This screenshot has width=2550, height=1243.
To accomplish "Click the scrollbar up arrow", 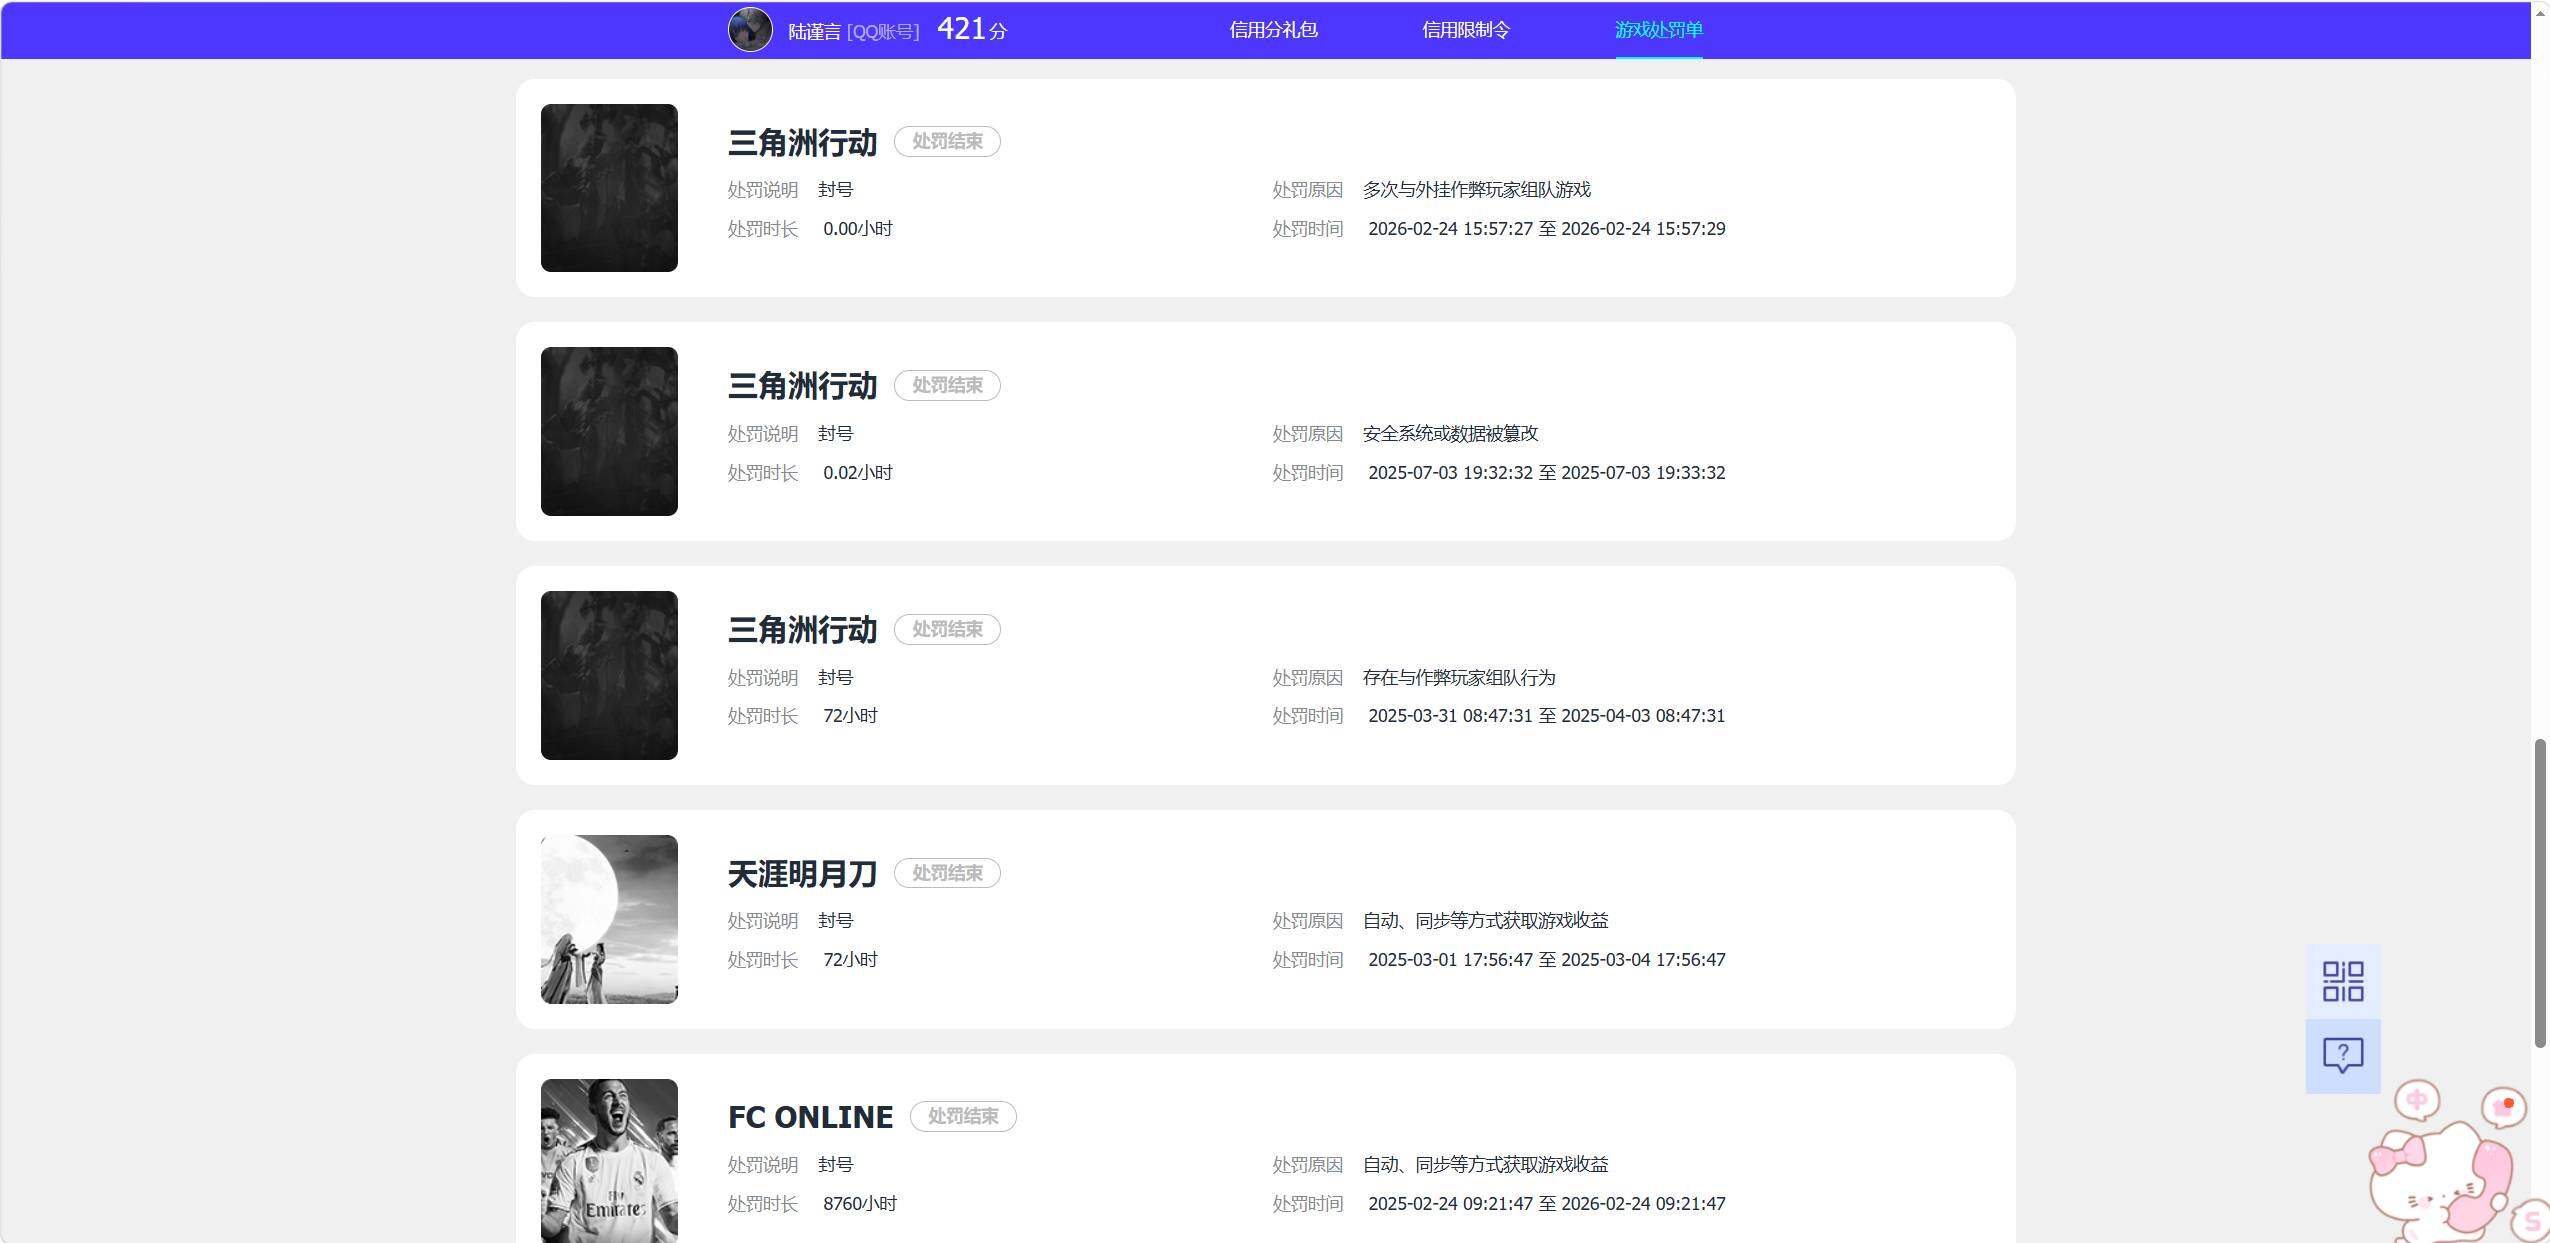I will pyautogui.click(x=2540, y=12).
